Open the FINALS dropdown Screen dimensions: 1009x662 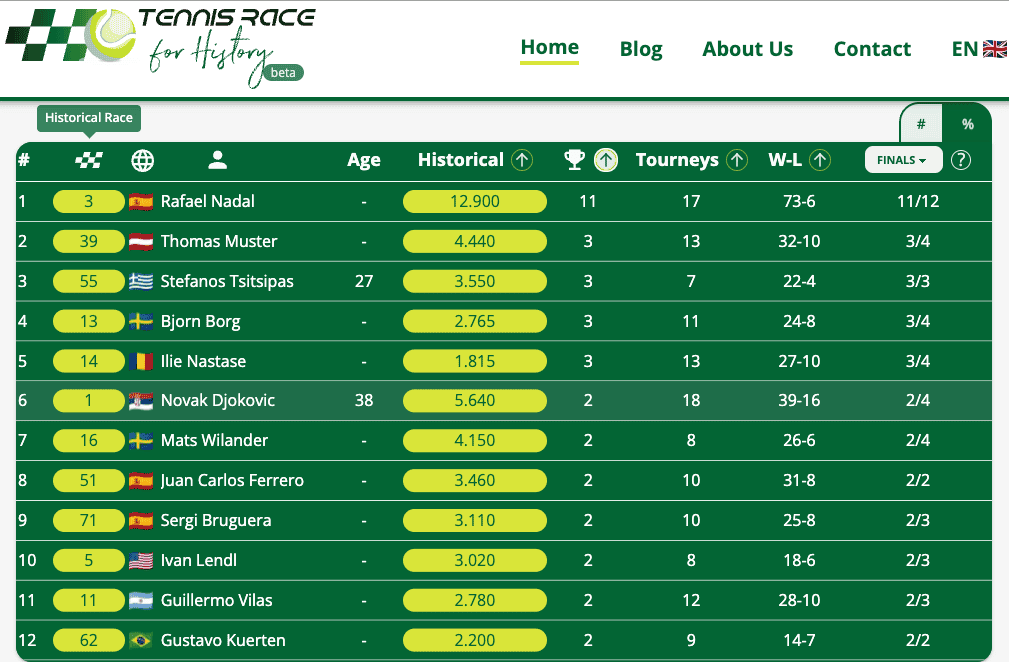[x=903, y=160]
